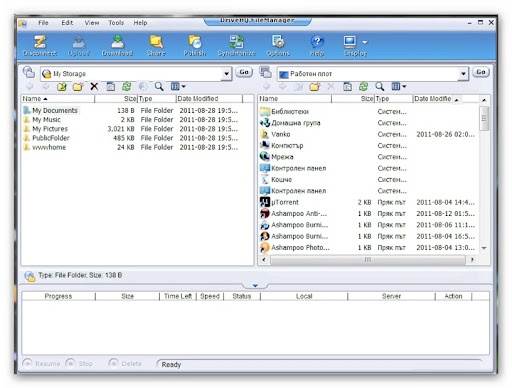Viewport: 512px width, 388px height.
Task: Open the View menu
Action: point(92,23)
